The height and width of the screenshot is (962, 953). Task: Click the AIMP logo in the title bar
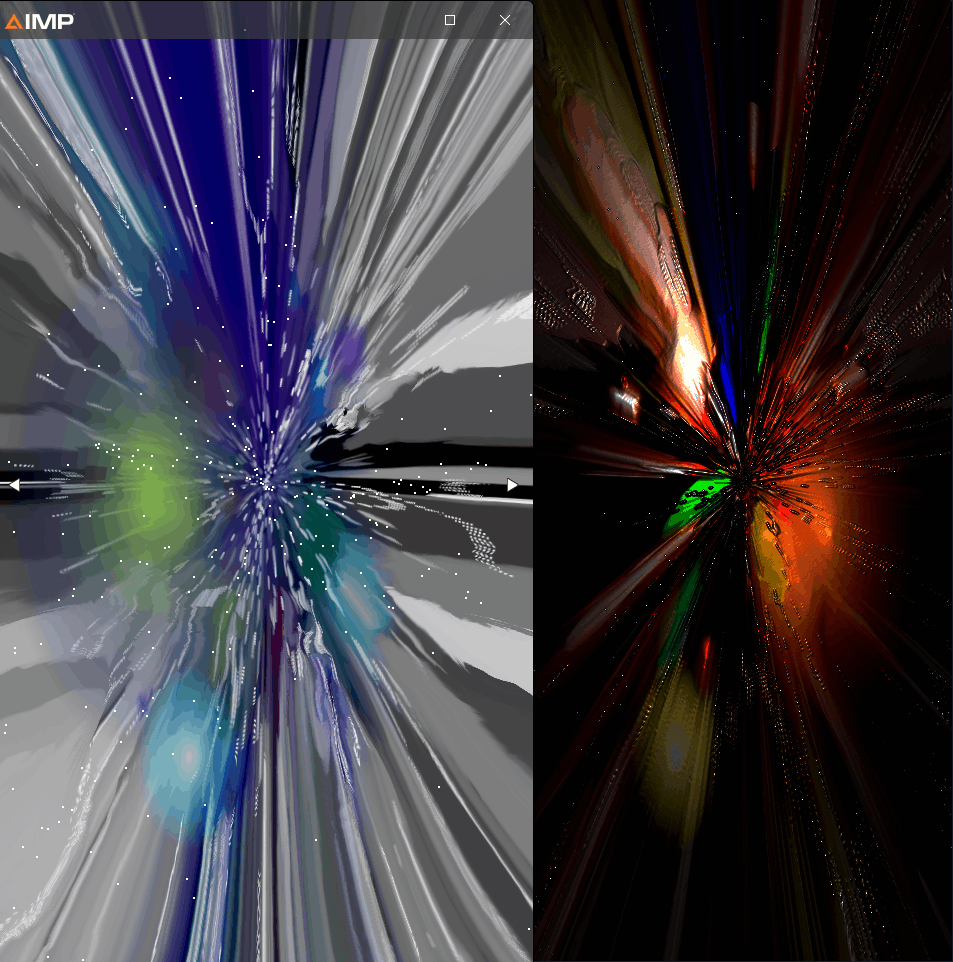(x=39, y=21)
